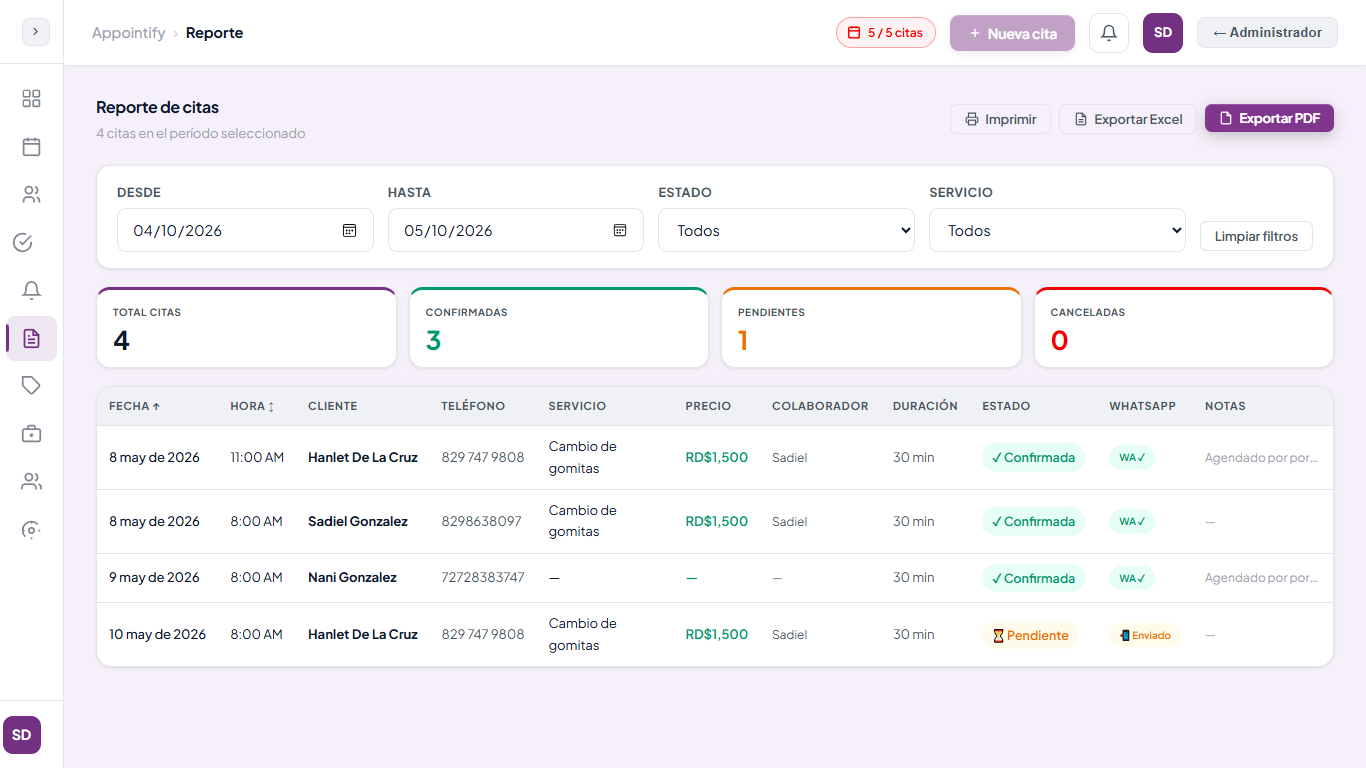Click the notification bell in top bar
This screenshot has height=768, width=1366.
[x=1109, y=33]
